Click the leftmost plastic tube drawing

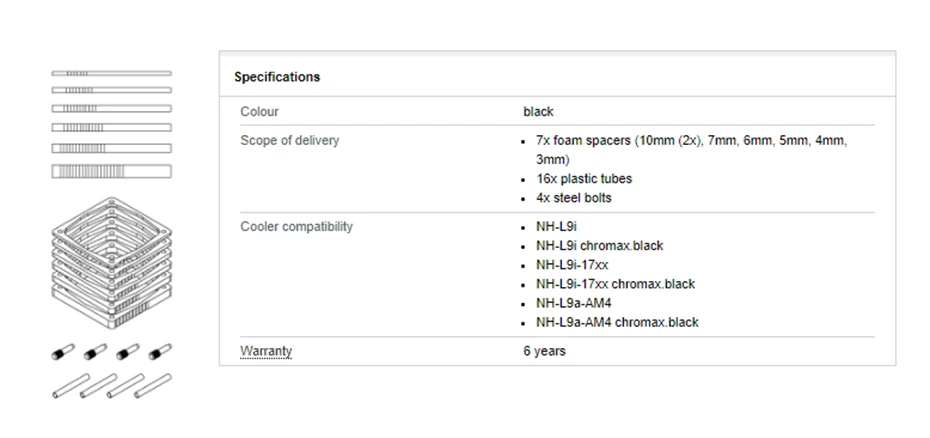65,385
